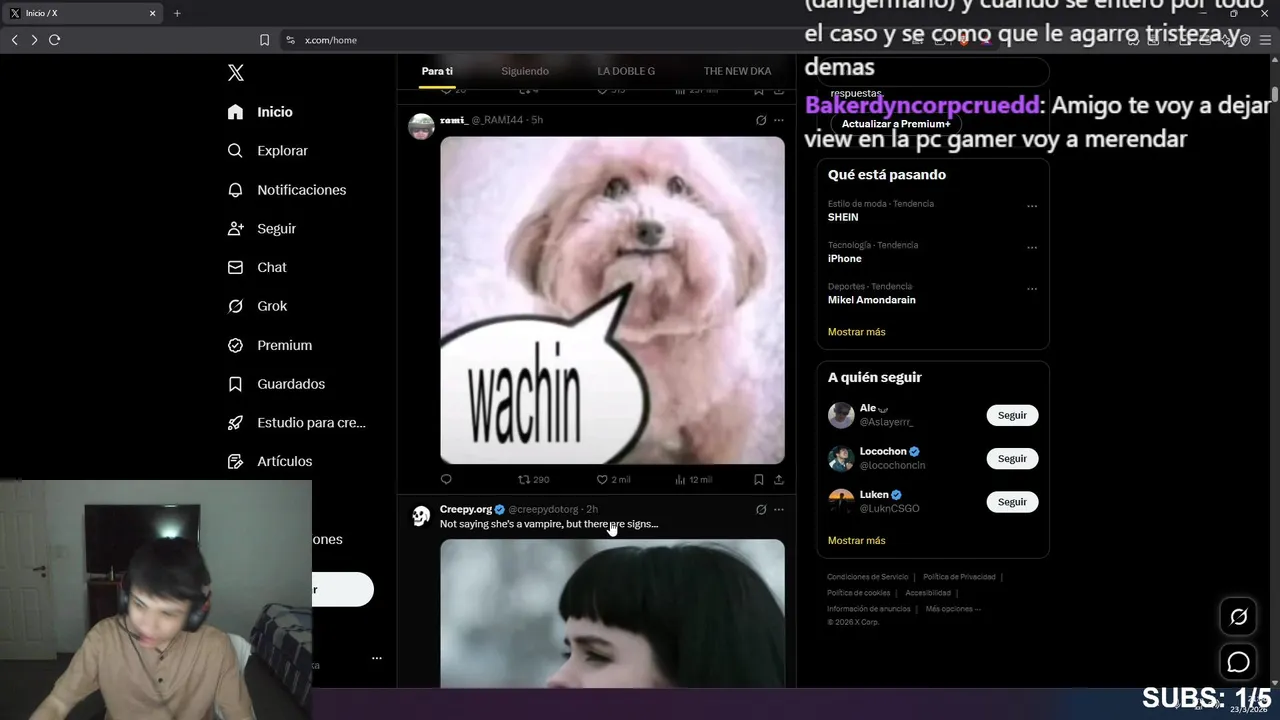Viewport: 1280px width, 720px height.
Task: Open account options three dots menu
Action: [377, 658]
